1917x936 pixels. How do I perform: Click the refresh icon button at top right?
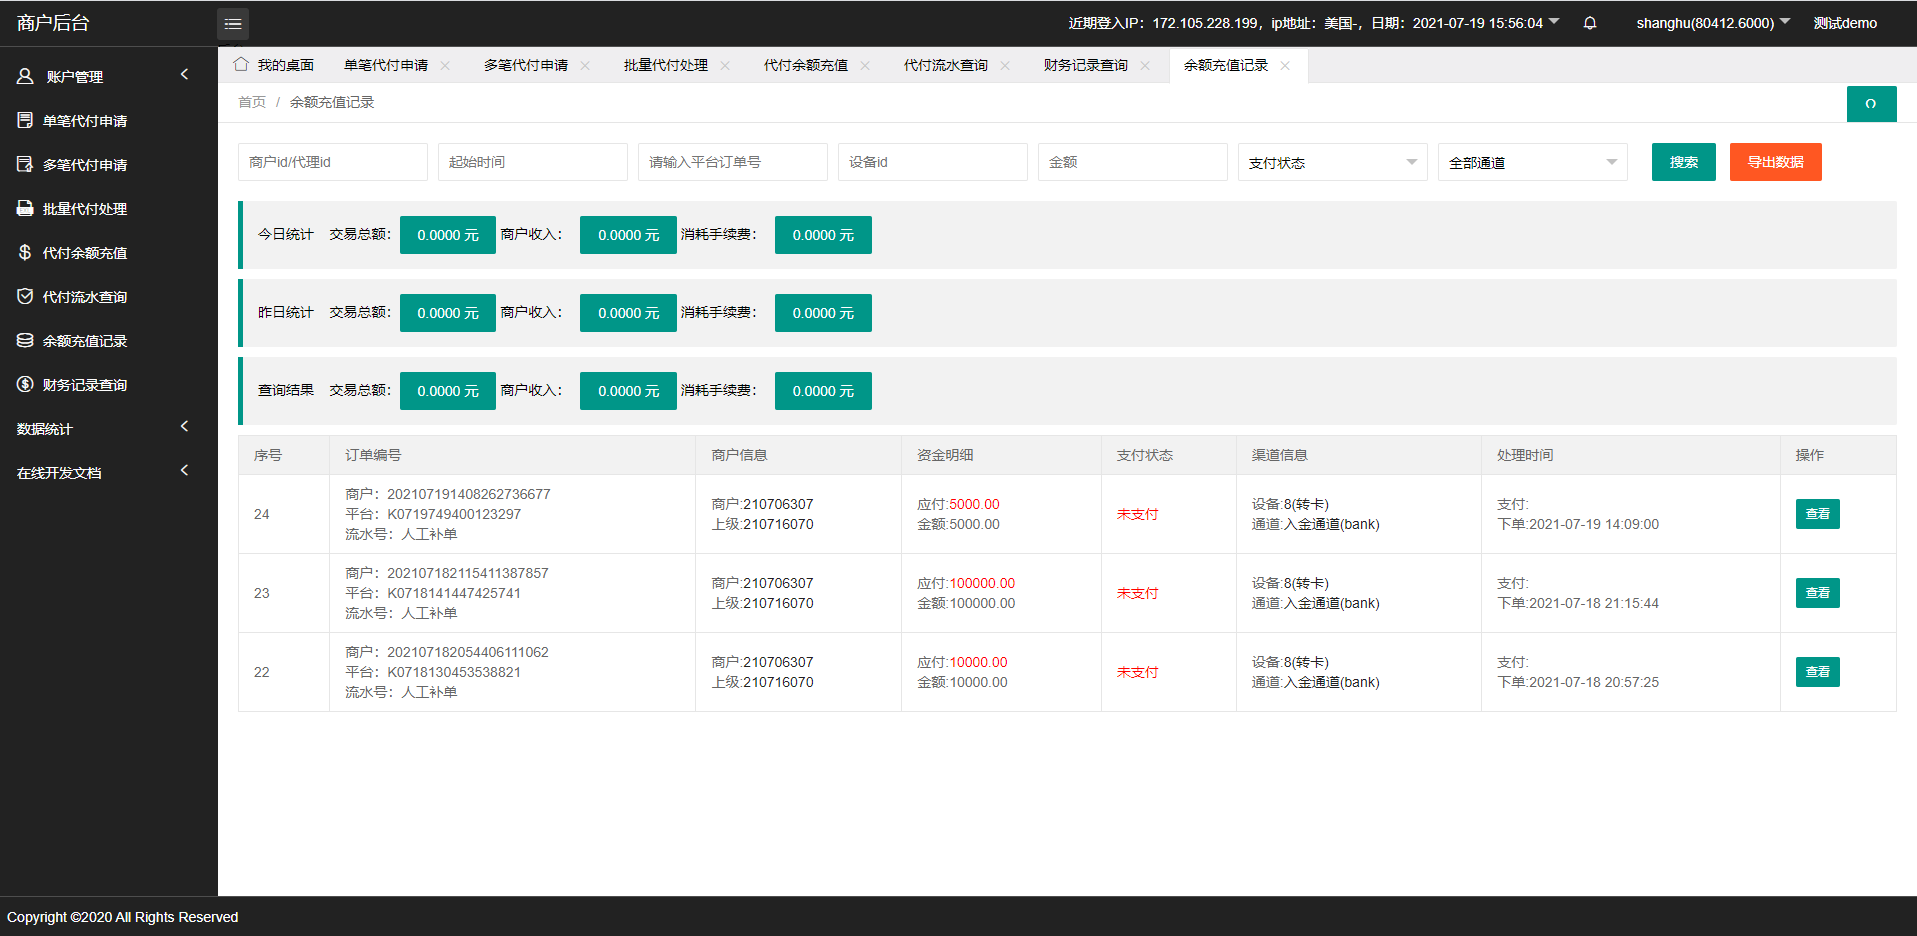(1871, 104)
